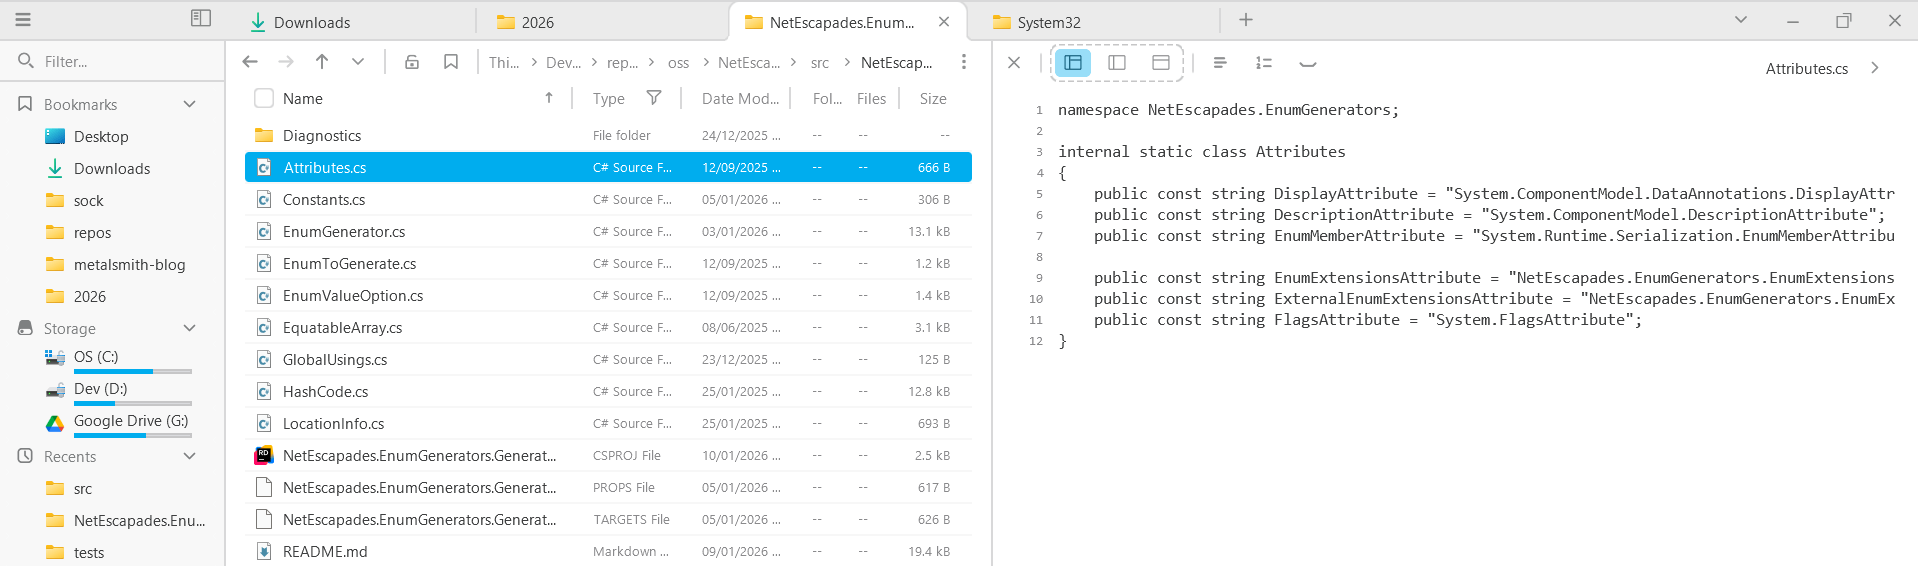The height and width of the screenshot is (566, 1918).
Task: Click the clock icon beside Recents
Action: (26, 456)
